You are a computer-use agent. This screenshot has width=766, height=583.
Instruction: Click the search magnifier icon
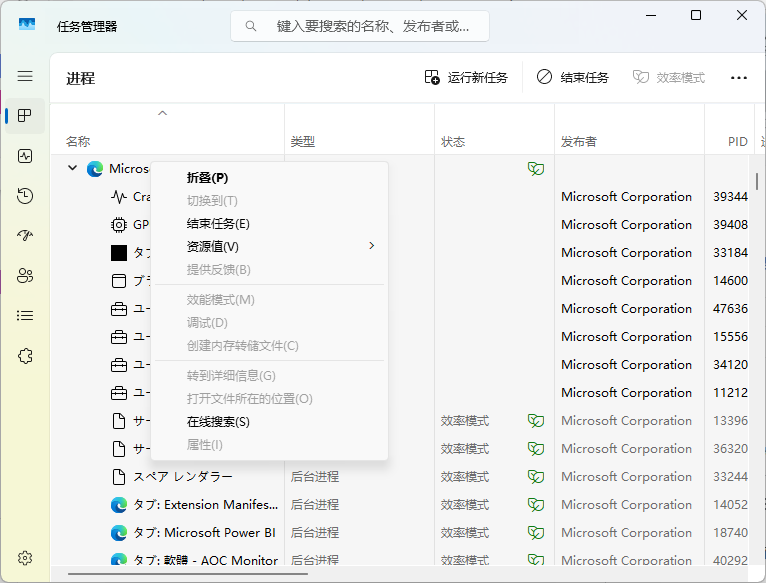[251, 26]
